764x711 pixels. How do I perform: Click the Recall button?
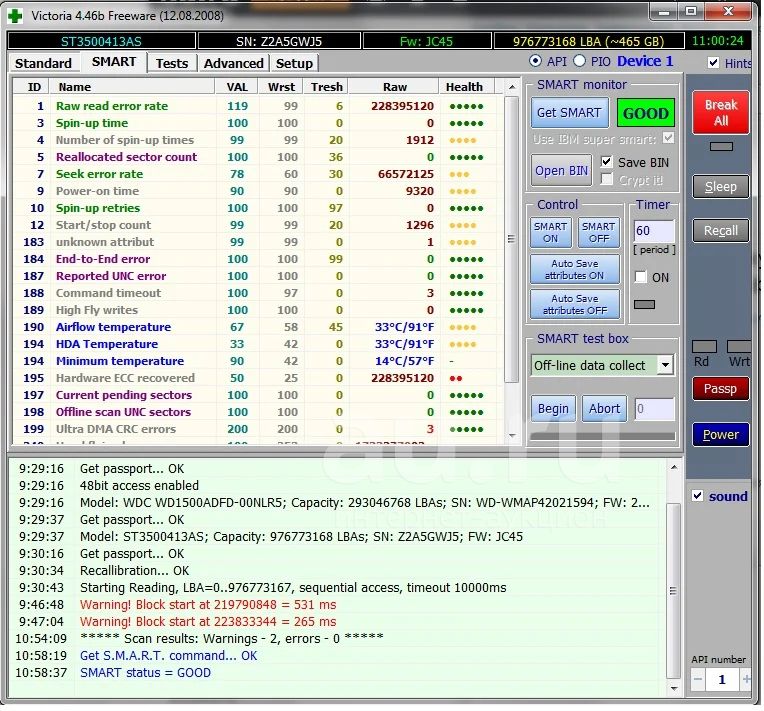721,231
